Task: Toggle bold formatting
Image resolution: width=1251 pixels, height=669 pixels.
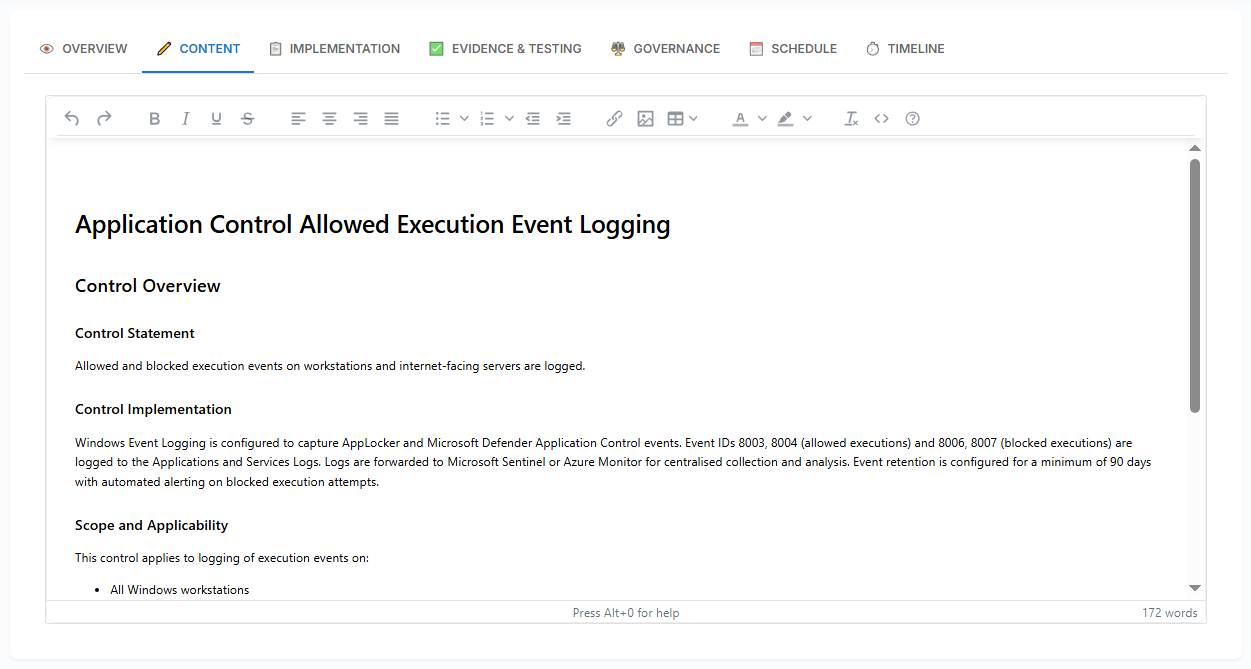Action: coord(154,118)
